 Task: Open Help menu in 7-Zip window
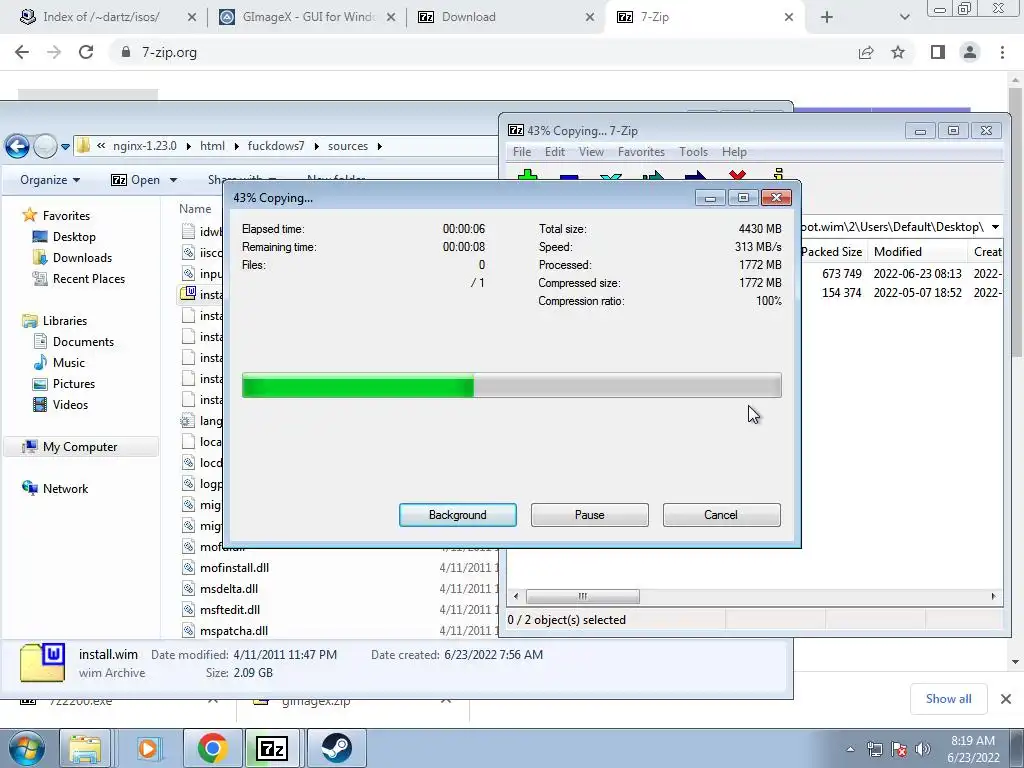(734, 152)
